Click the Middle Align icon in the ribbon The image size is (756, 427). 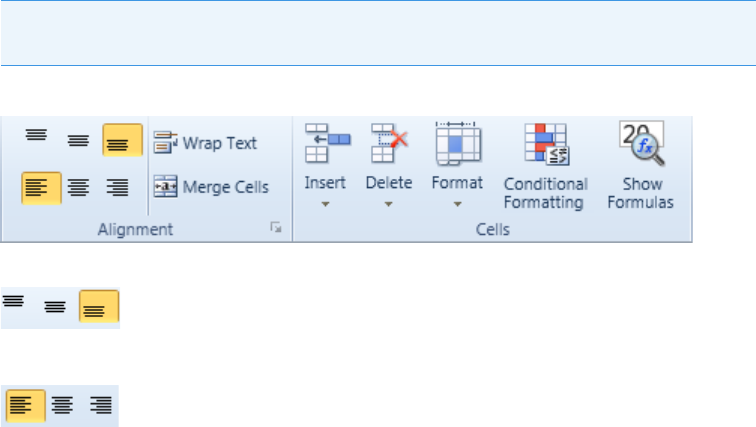78,141
